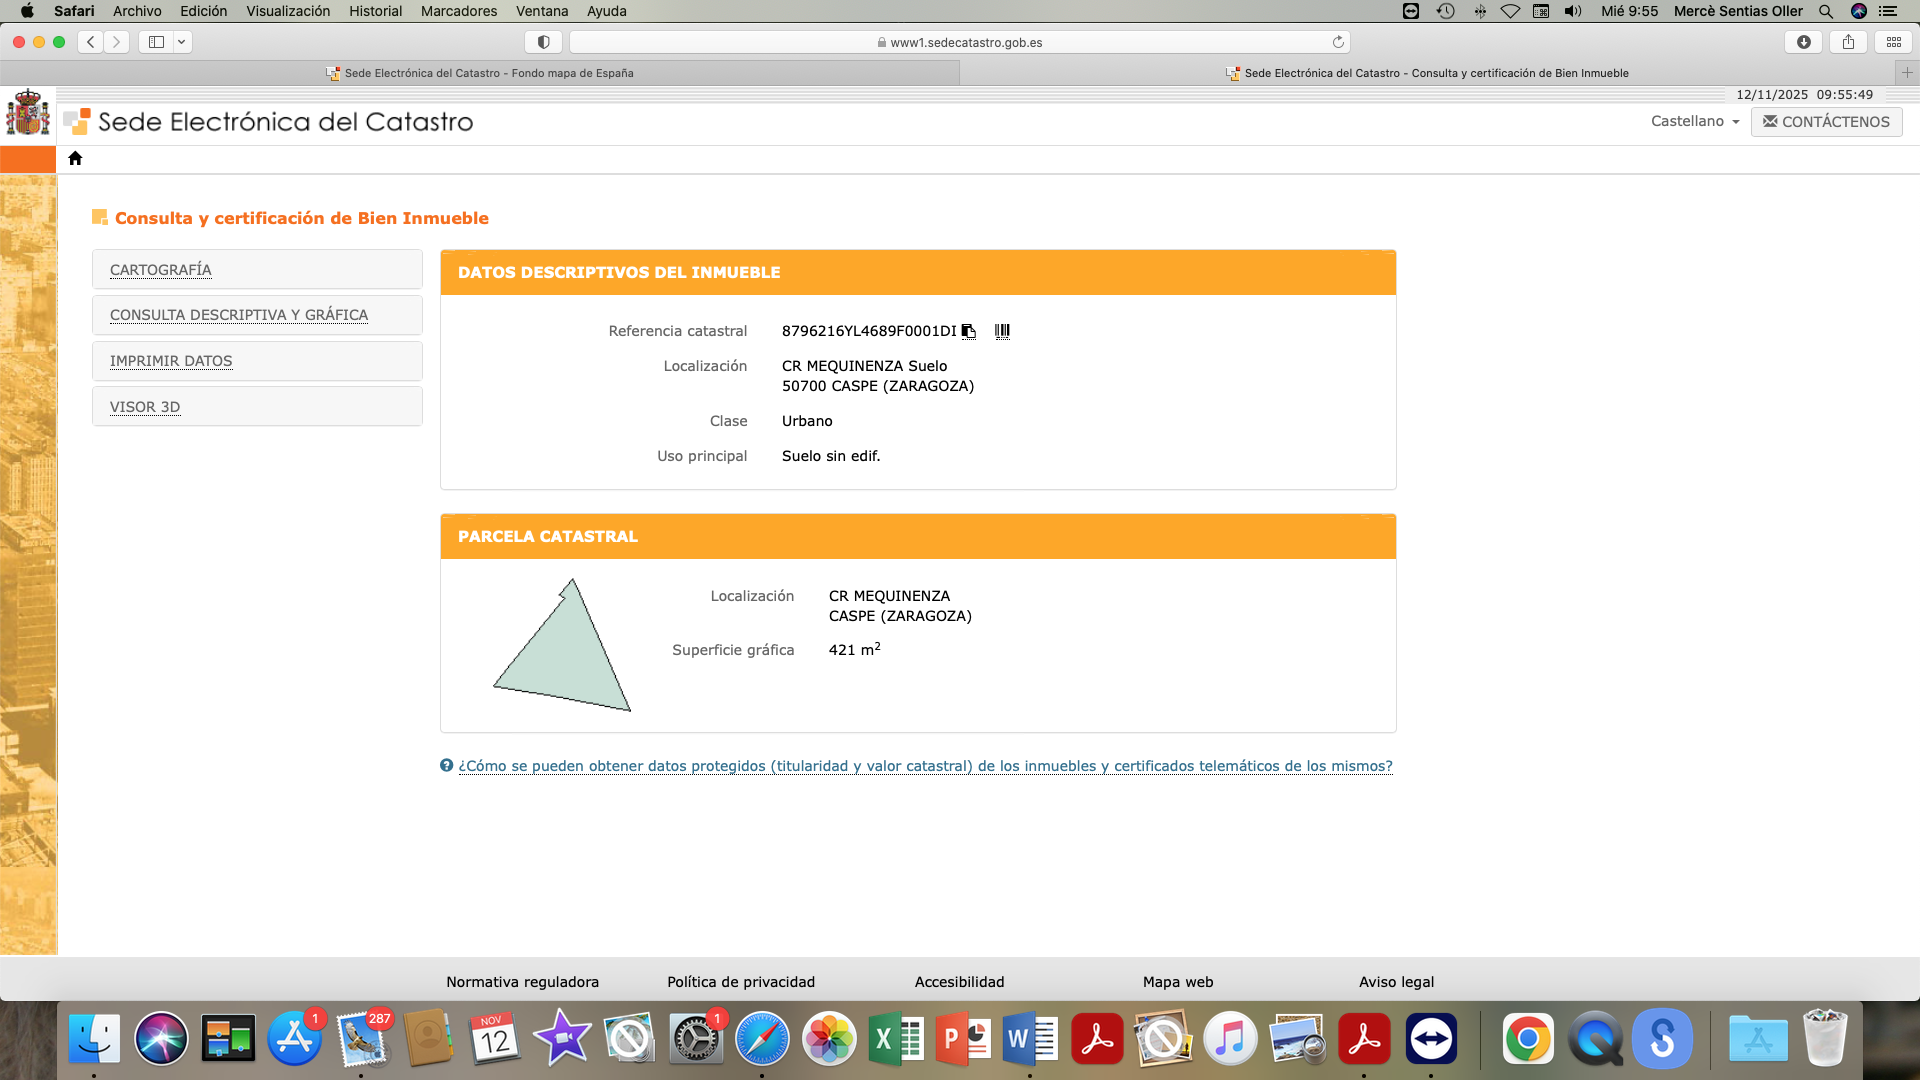Toggle the Safari sidebar button
Screen dimensions: 1920x1080
157,42
